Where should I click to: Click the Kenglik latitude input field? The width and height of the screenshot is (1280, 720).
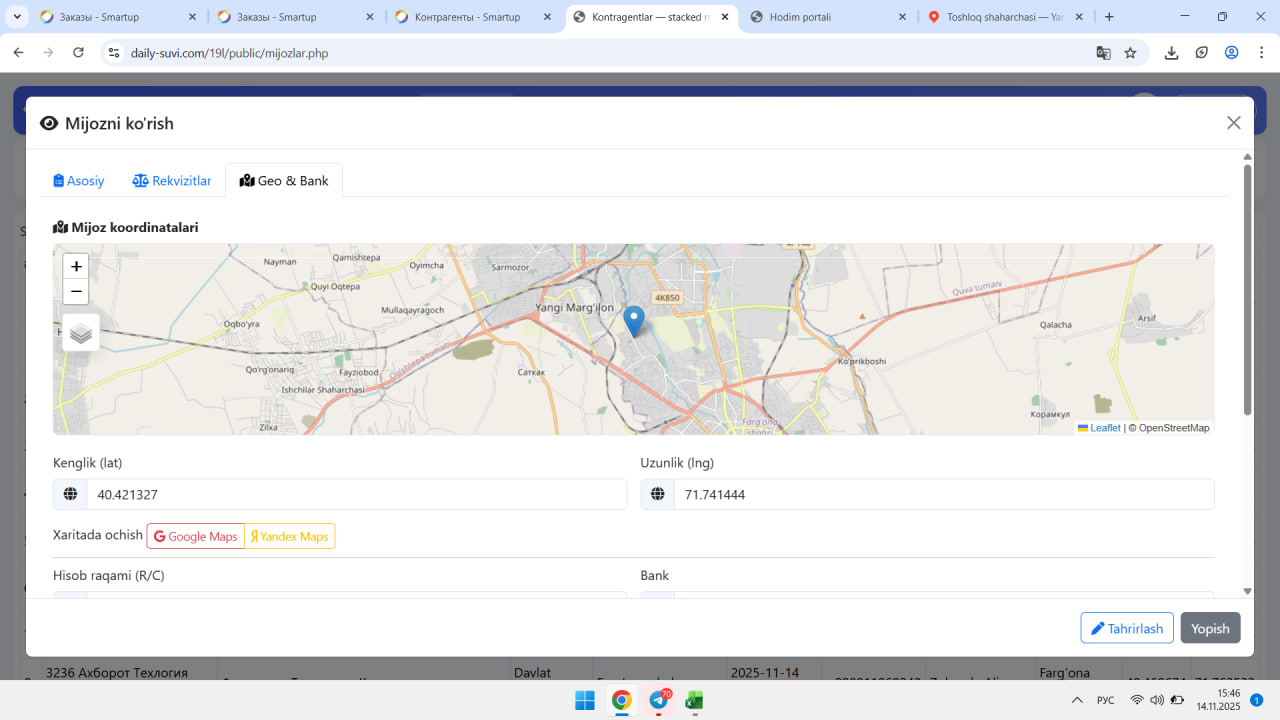click(356, 495)
